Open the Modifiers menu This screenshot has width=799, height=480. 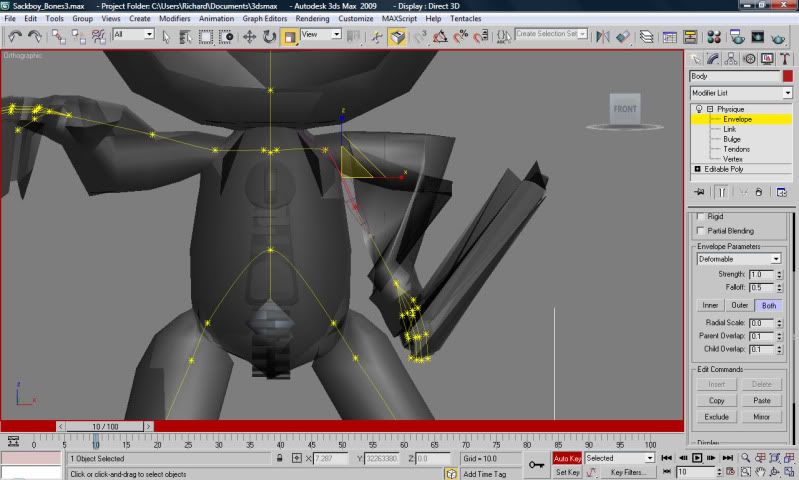174,18
